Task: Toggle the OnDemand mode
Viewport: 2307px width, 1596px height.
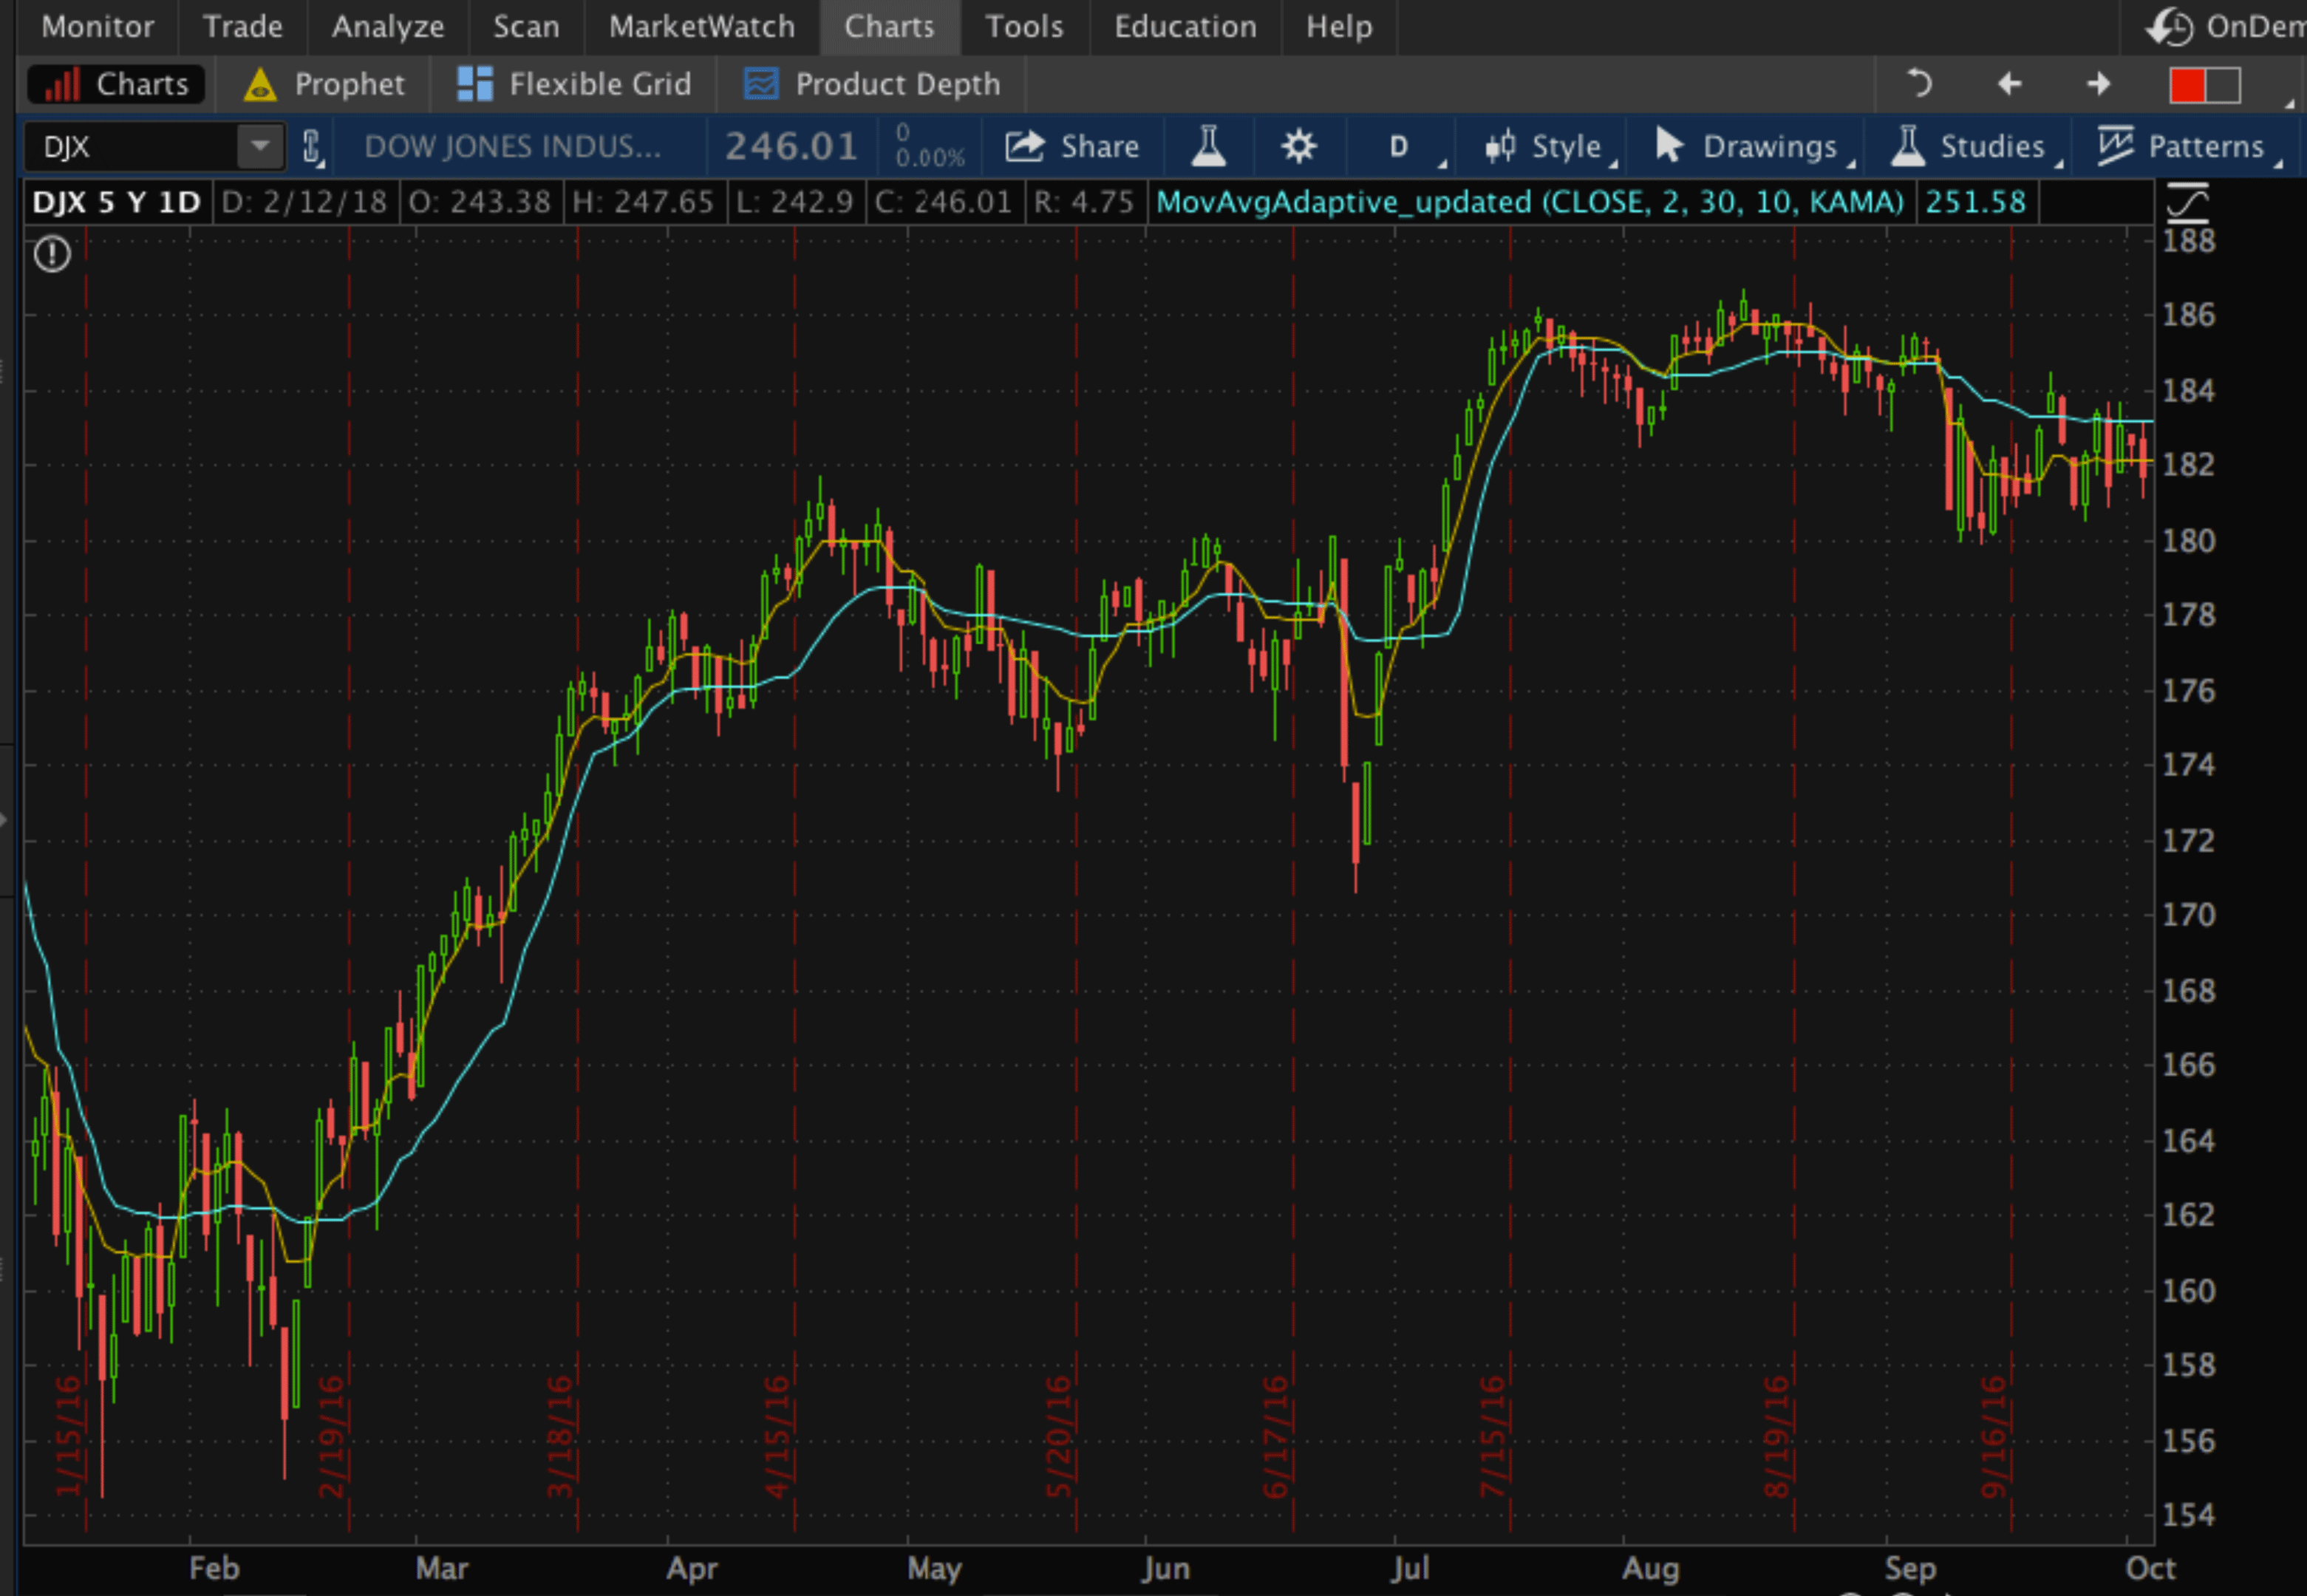Action: tap(2225, 27)
